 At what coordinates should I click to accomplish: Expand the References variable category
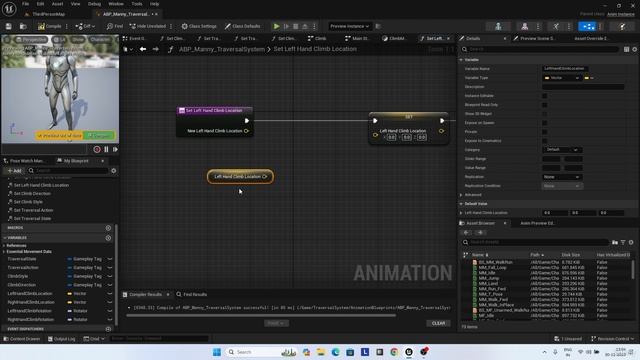pos(4,245)
